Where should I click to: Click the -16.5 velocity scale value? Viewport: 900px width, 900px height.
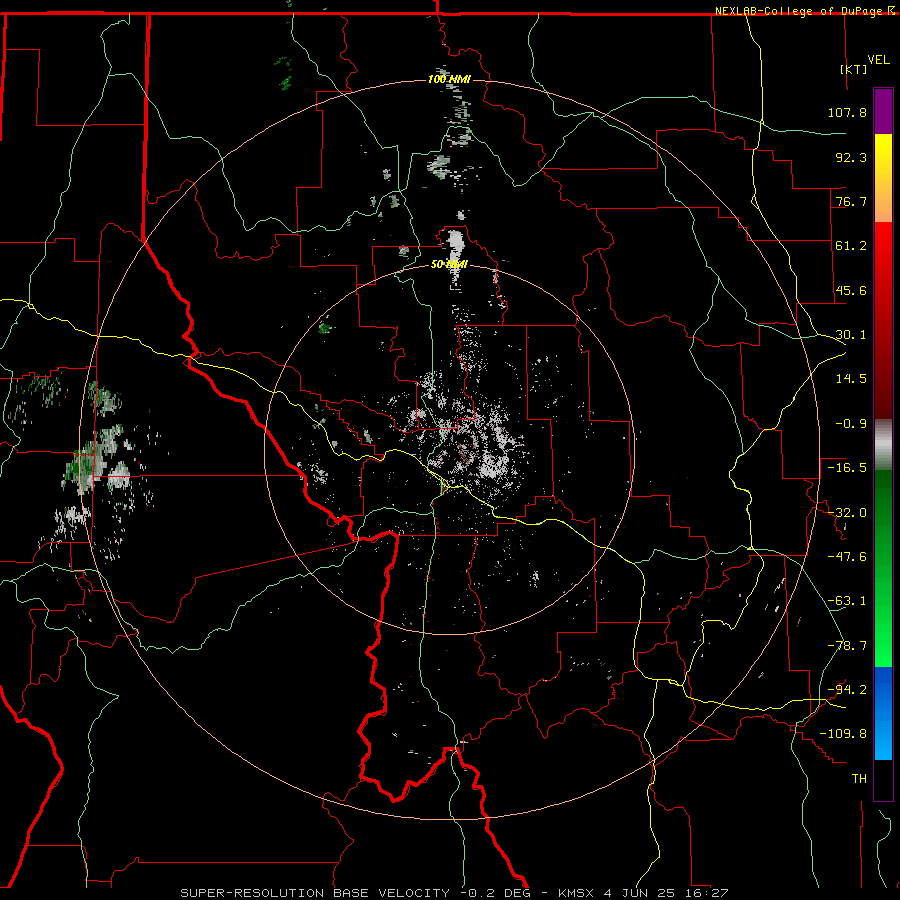[x=847, y=468]
